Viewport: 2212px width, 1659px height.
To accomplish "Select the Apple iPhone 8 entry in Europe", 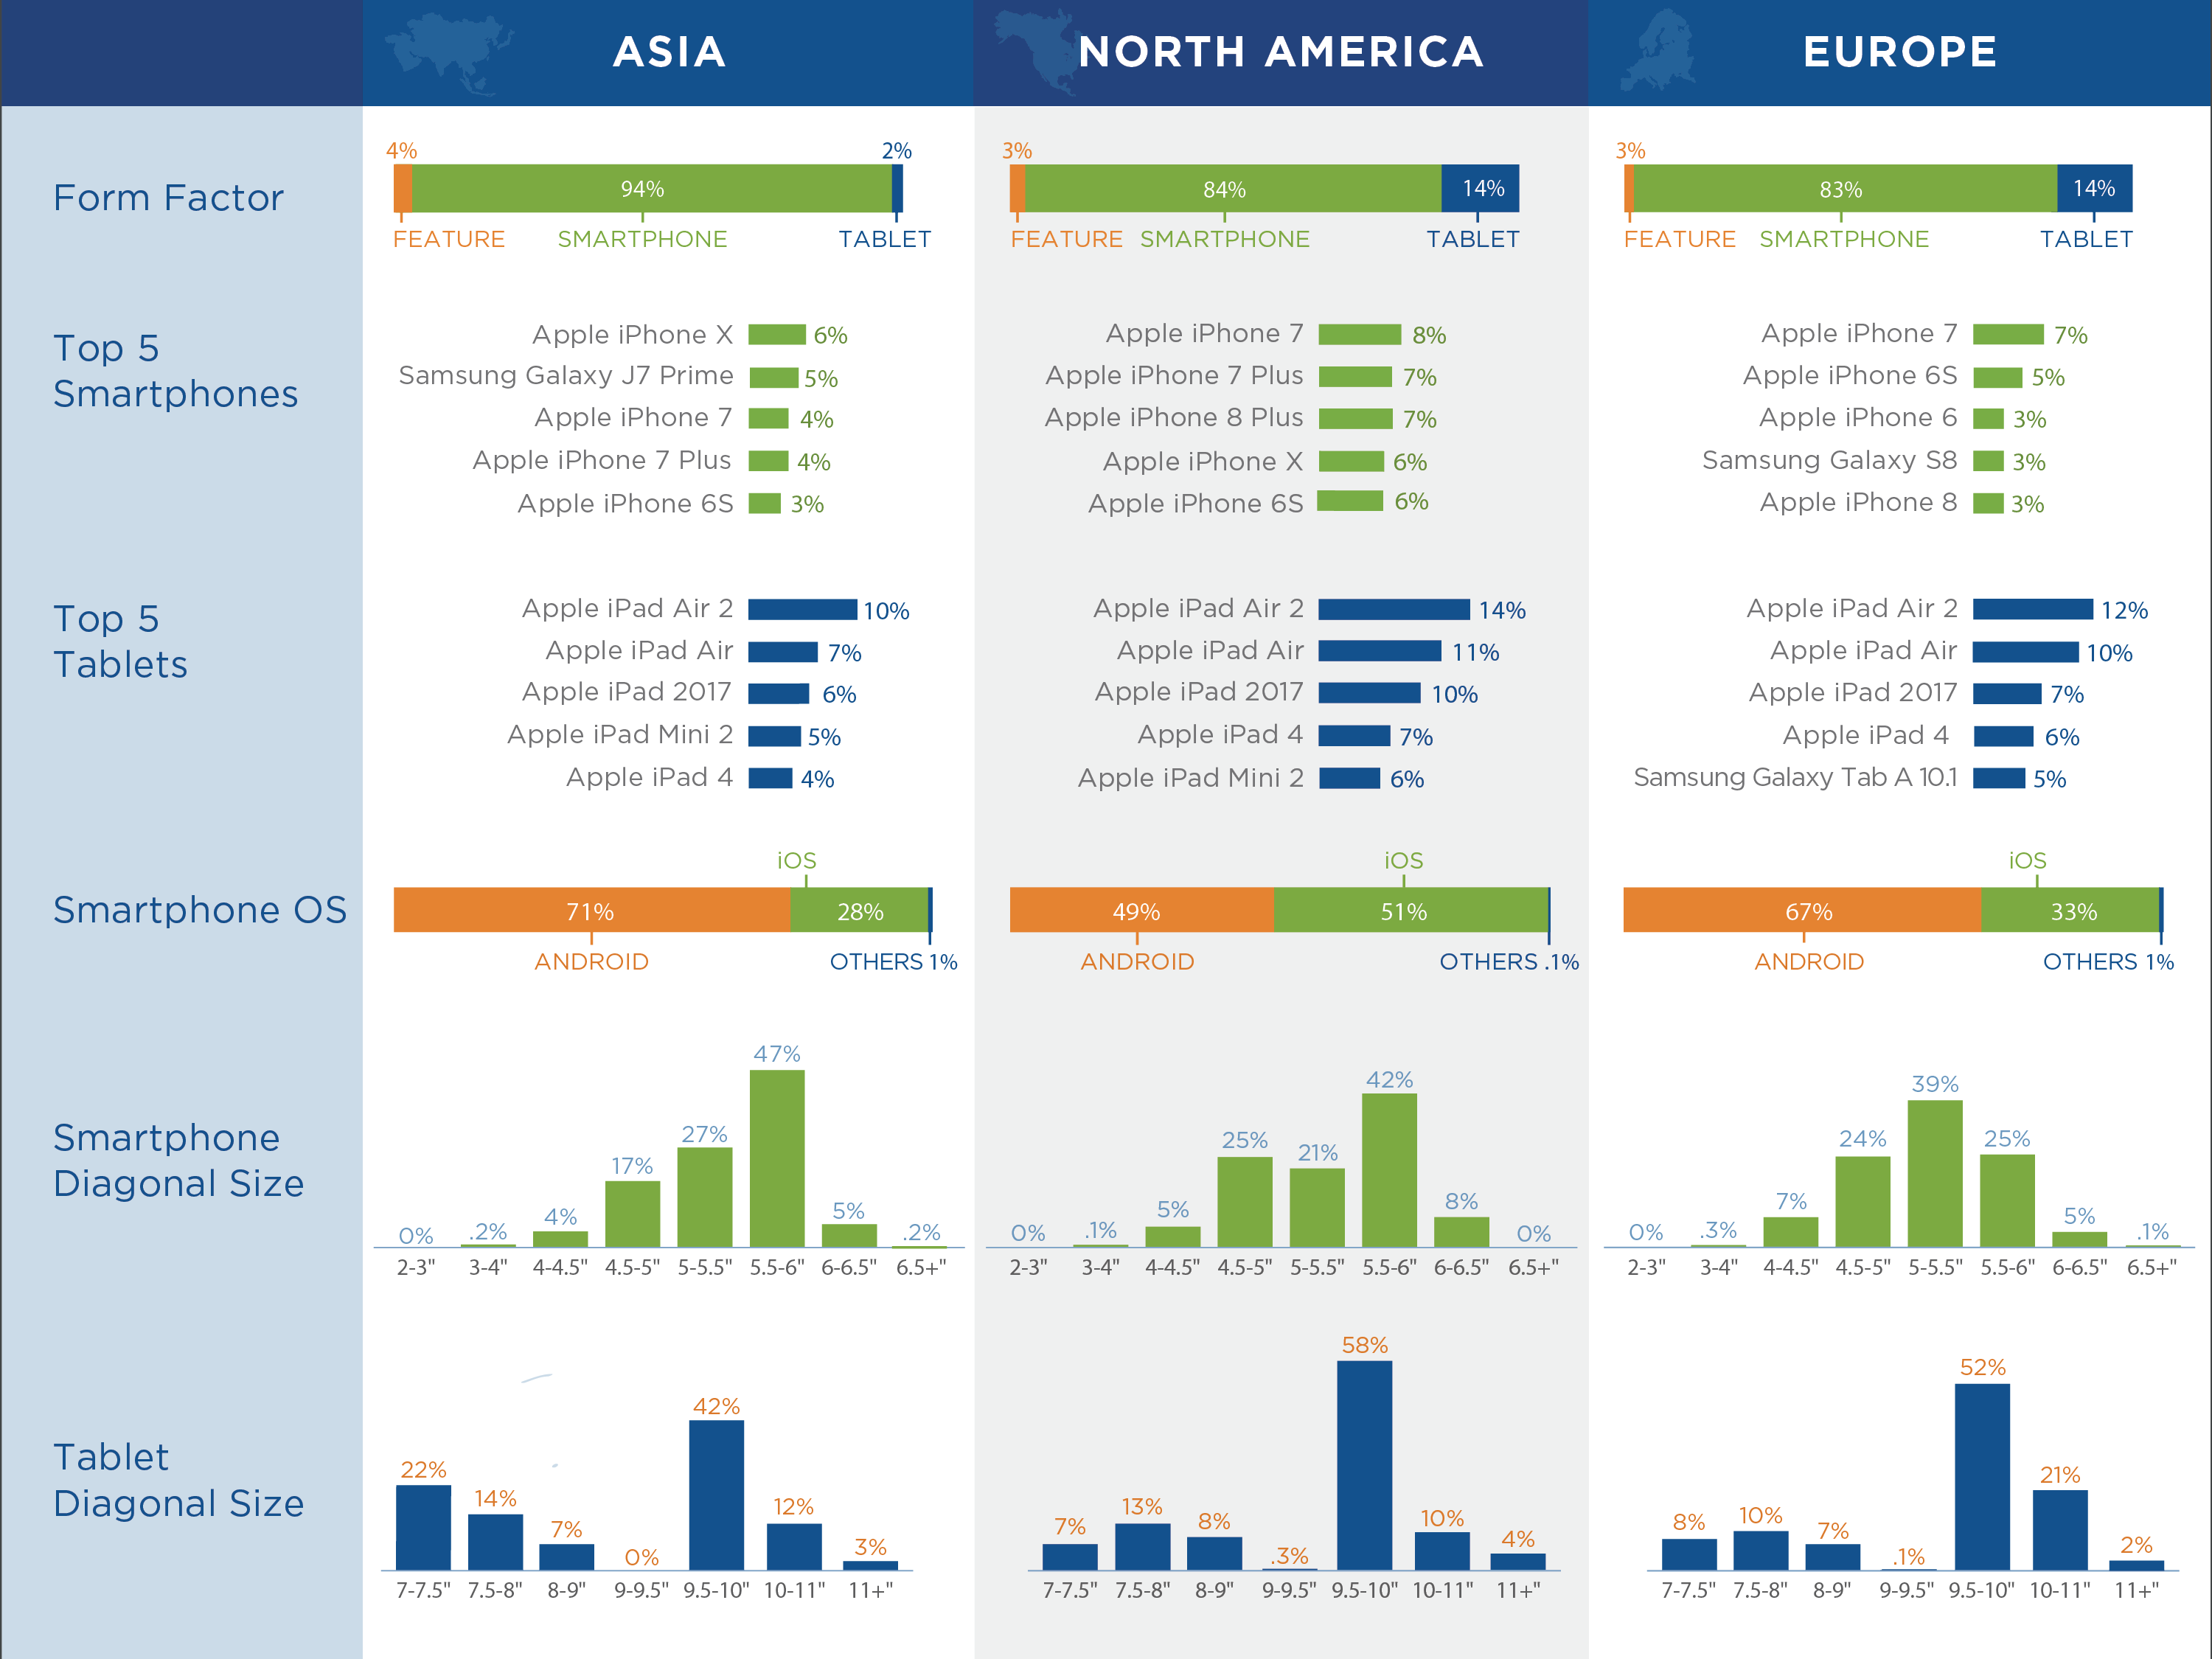I will (1858, 502).
